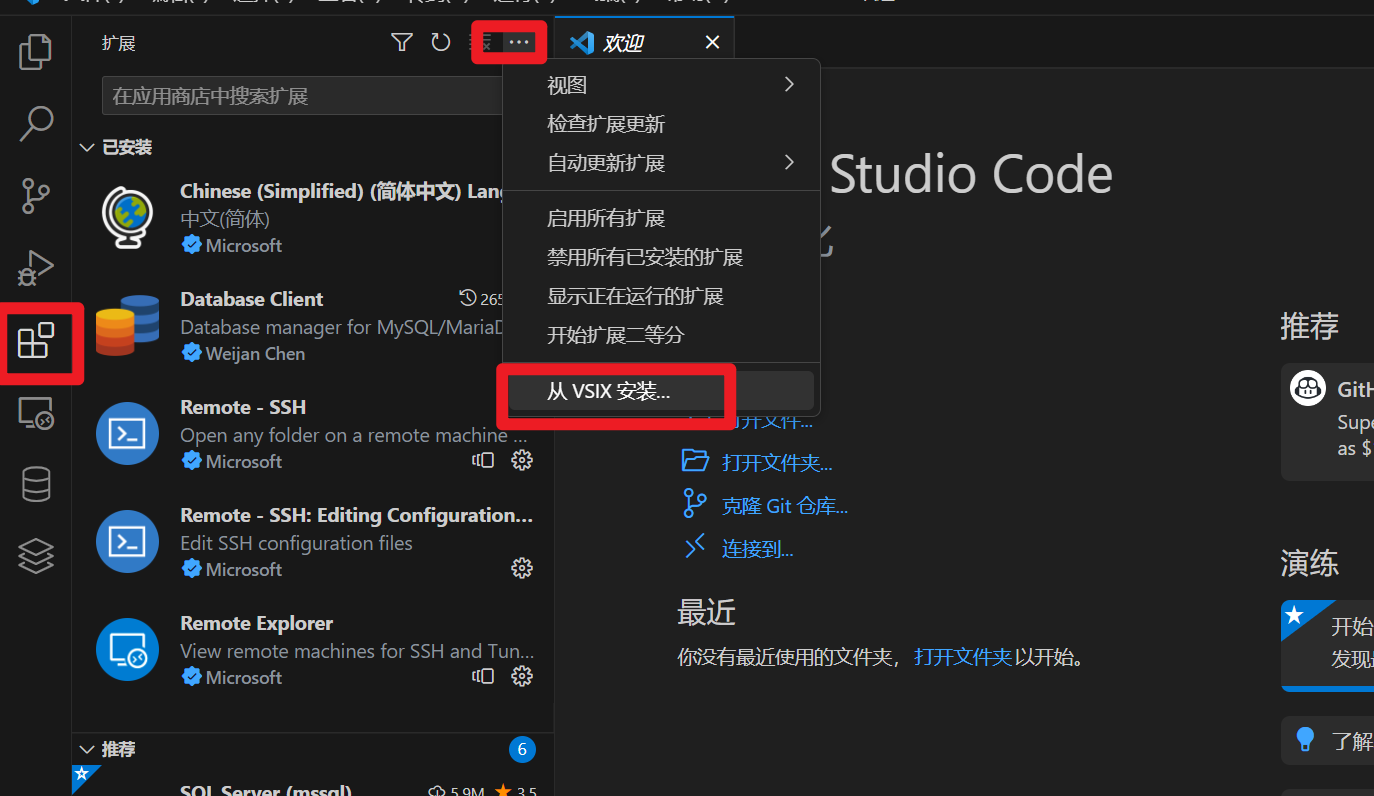Click Weijan Chen publisher name

(255, 353)
